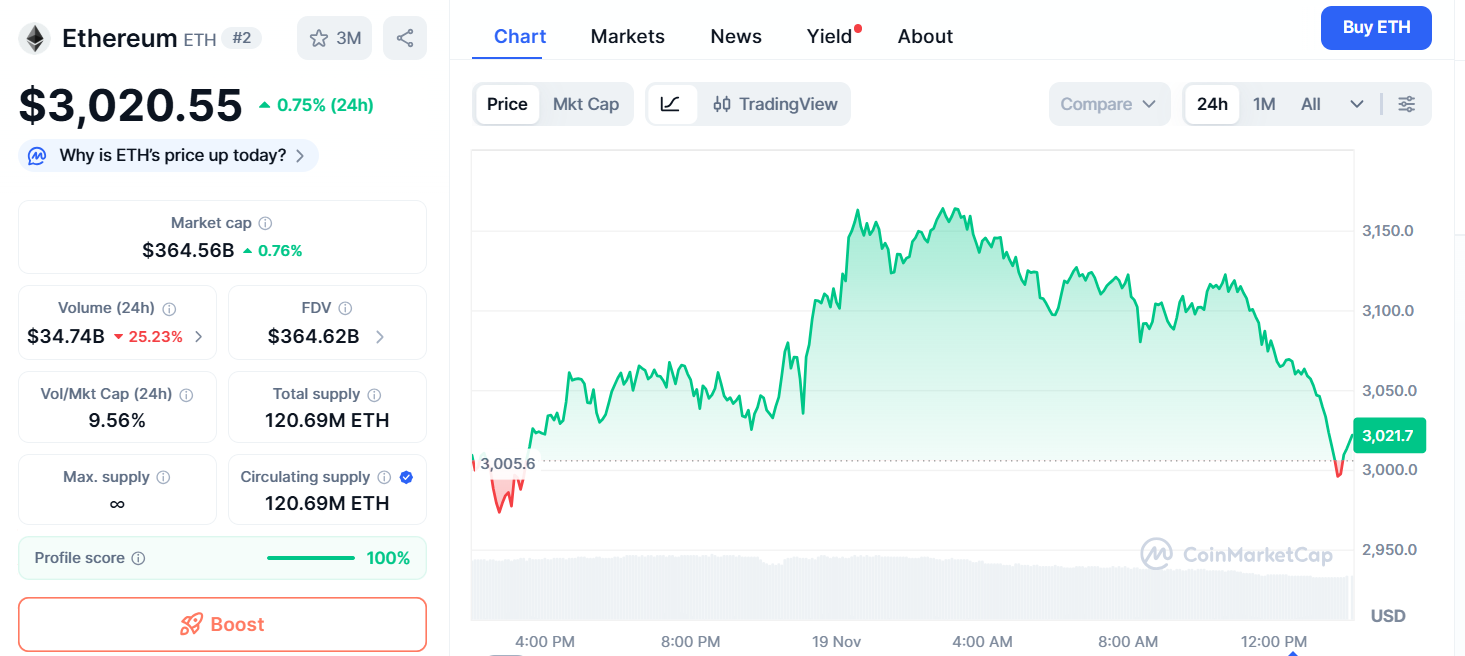Screen dimensions: 1465x656
Task: Click the Profile score progress bar
Action: (311, 558)
